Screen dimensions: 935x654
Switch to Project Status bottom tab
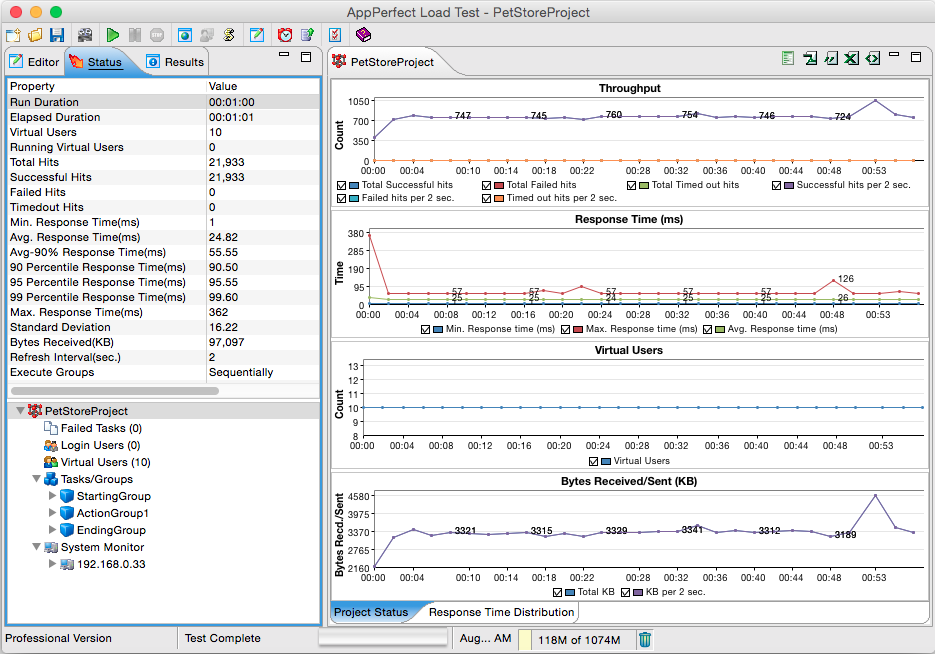click(371, 612)
